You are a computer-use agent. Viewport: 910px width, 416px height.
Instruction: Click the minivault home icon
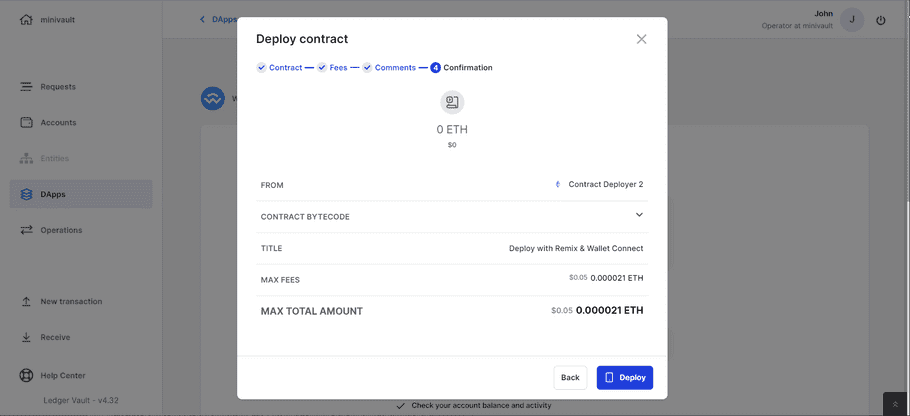point(27,20)
